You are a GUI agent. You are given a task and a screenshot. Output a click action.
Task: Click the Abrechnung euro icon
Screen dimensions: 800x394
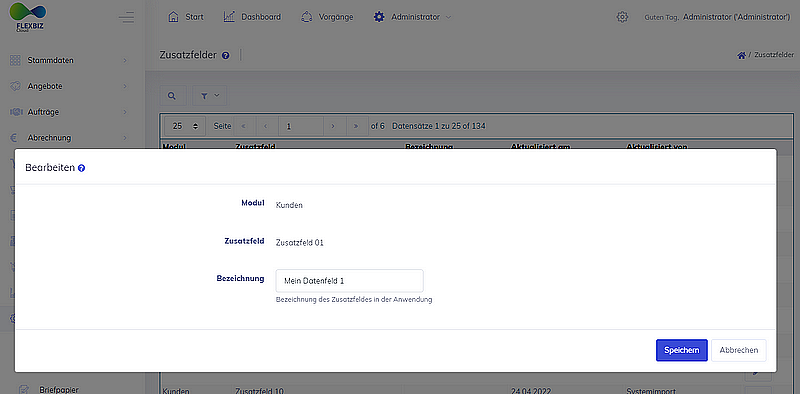pos(15,138)
